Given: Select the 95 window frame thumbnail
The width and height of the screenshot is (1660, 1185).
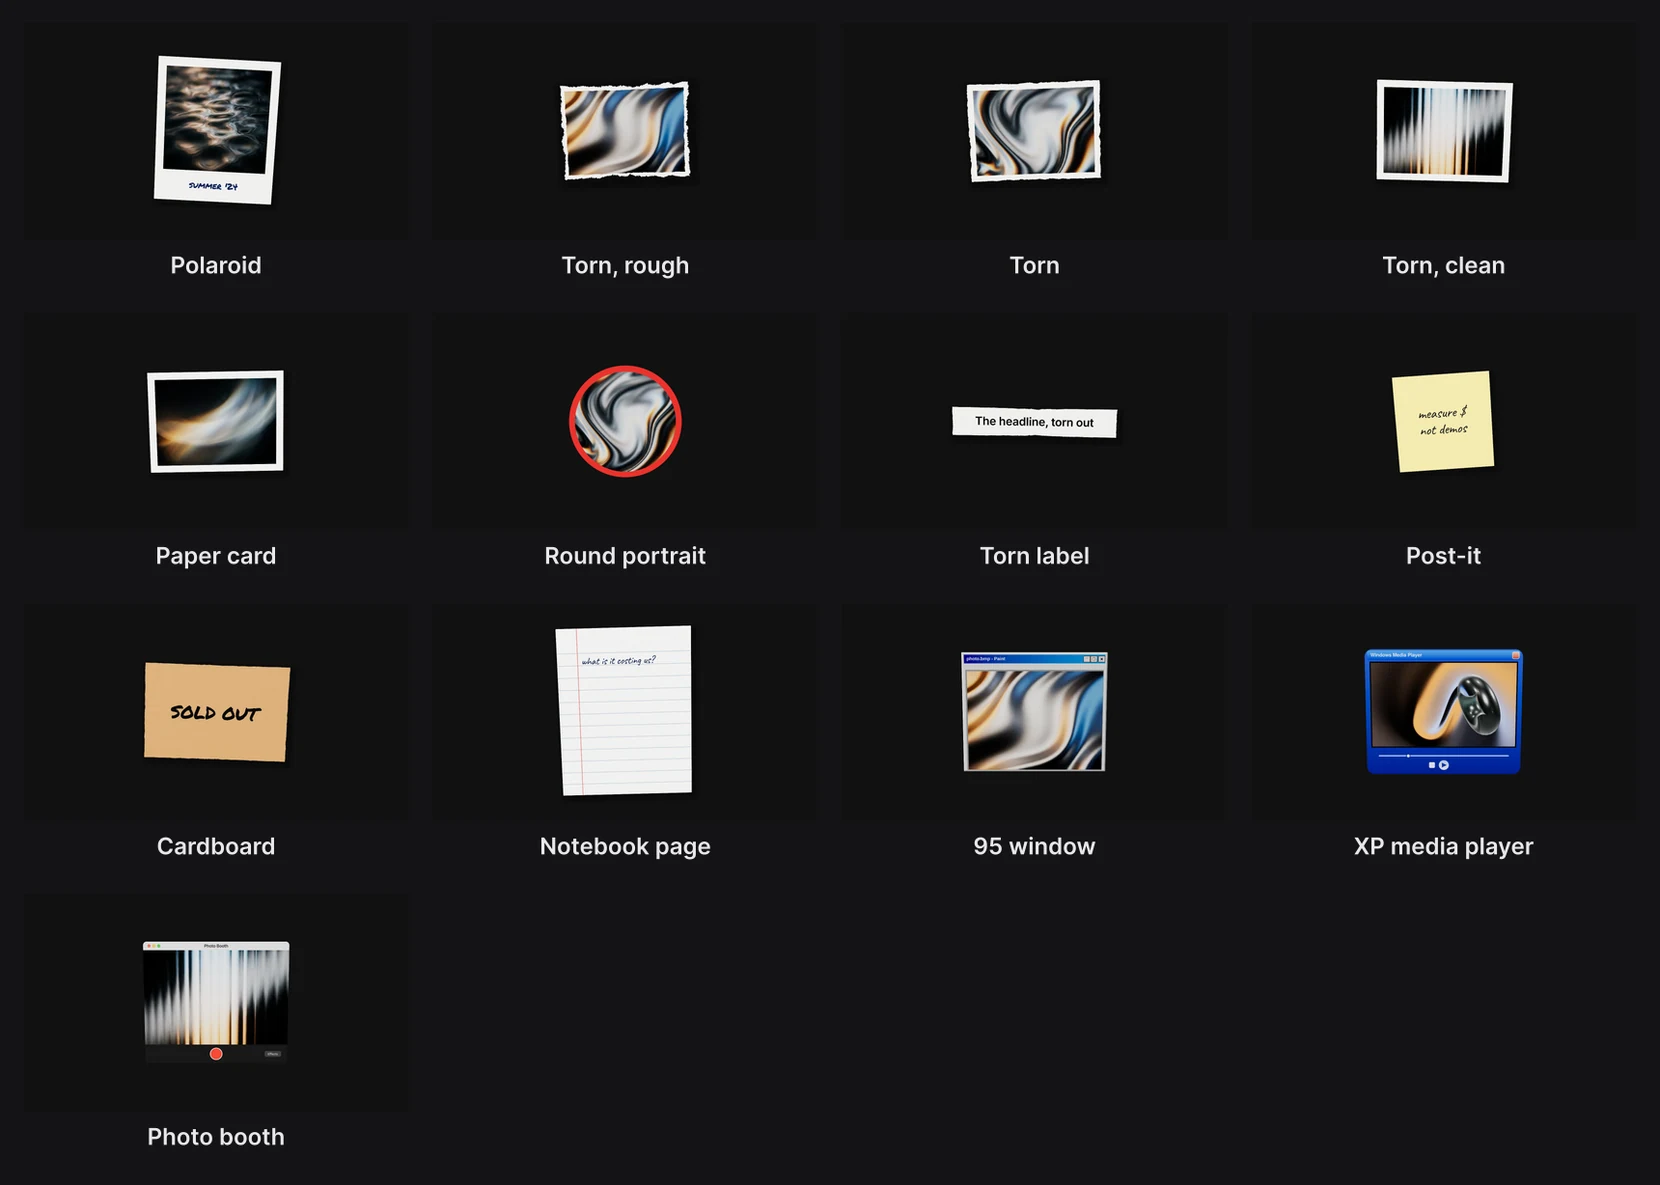Looking at the screenshot, I should [1034, 712].
